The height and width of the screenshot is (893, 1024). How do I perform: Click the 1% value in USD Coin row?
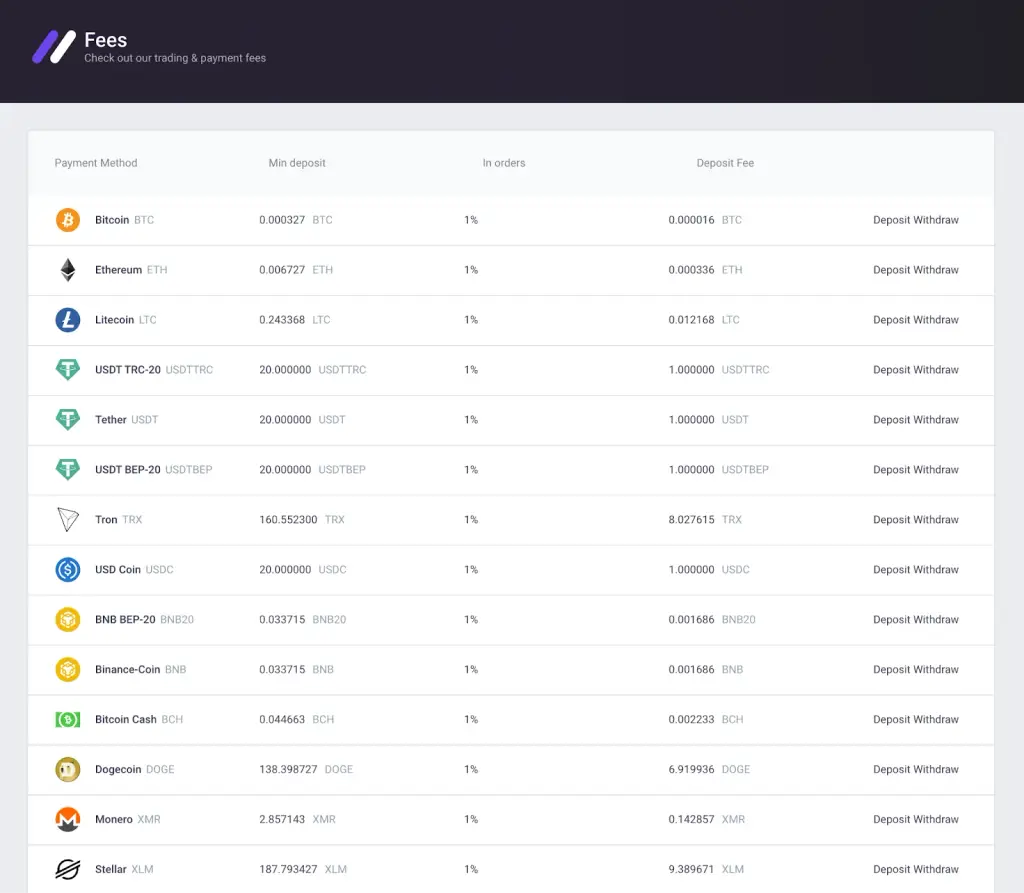[471, 570]
